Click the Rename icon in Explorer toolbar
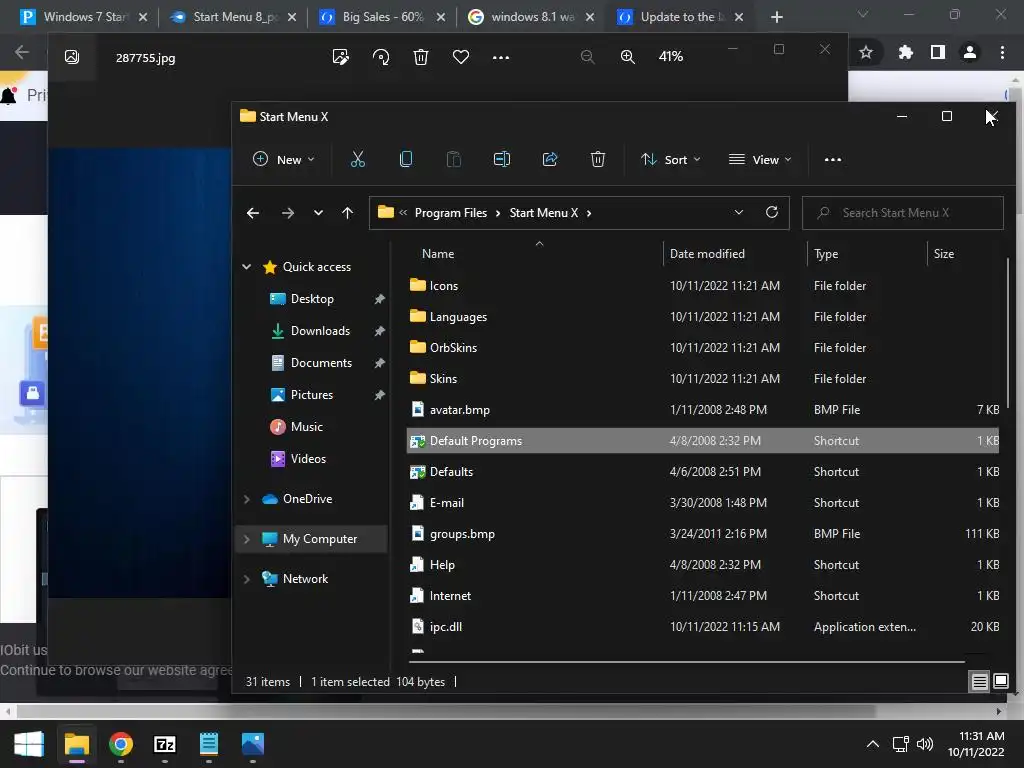 502,159
